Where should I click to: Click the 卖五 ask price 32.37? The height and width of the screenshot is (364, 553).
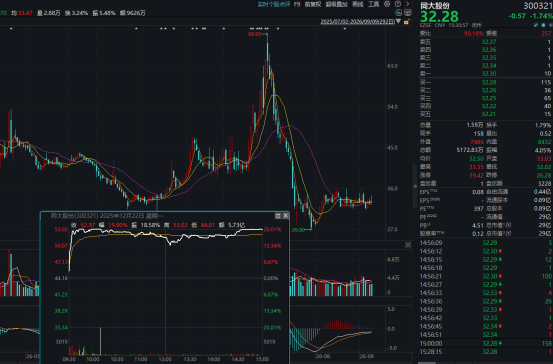[x=489, y=42]
